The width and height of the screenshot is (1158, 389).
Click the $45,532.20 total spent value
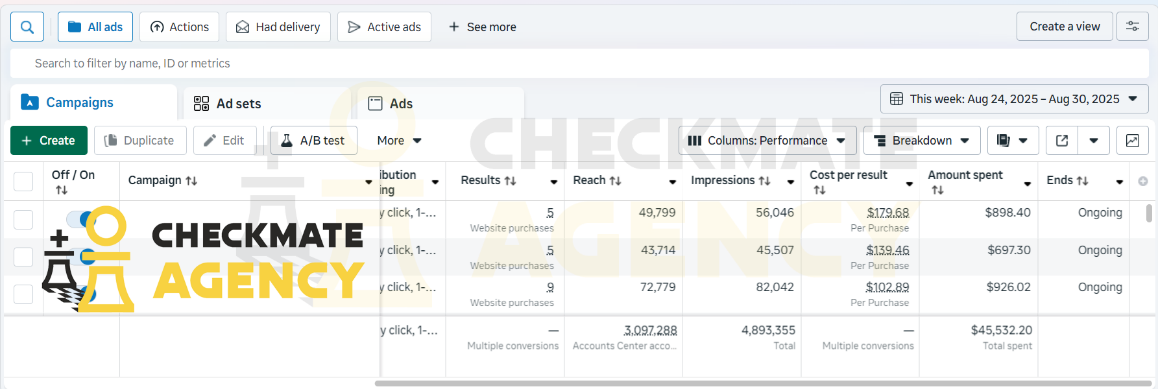(x=1001, y=330)
